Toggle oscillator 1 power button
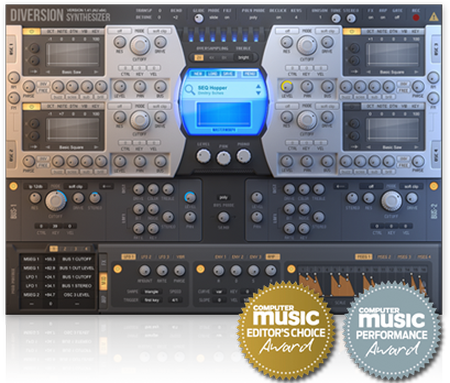 click(x=32, y=32)
